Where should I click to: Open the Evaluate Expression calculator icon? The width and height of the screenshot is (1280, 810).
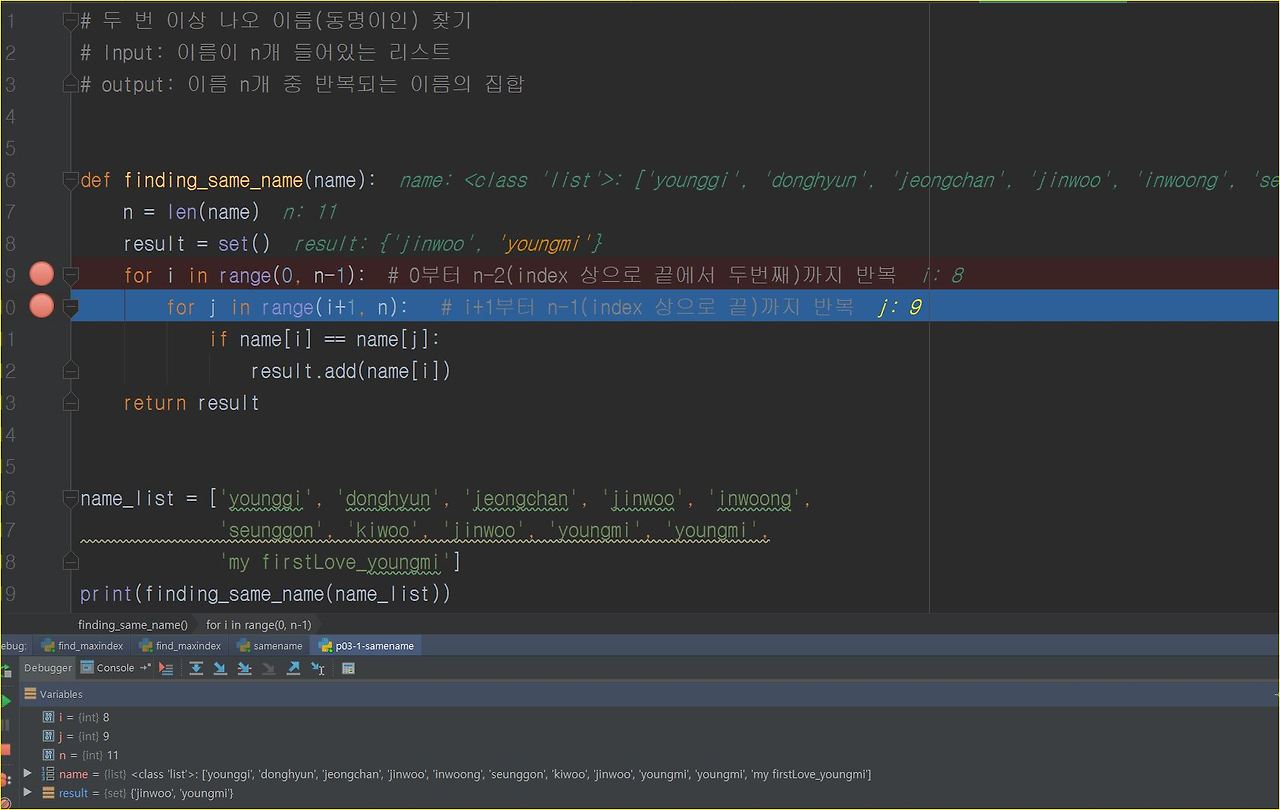[x=348, y=668]
